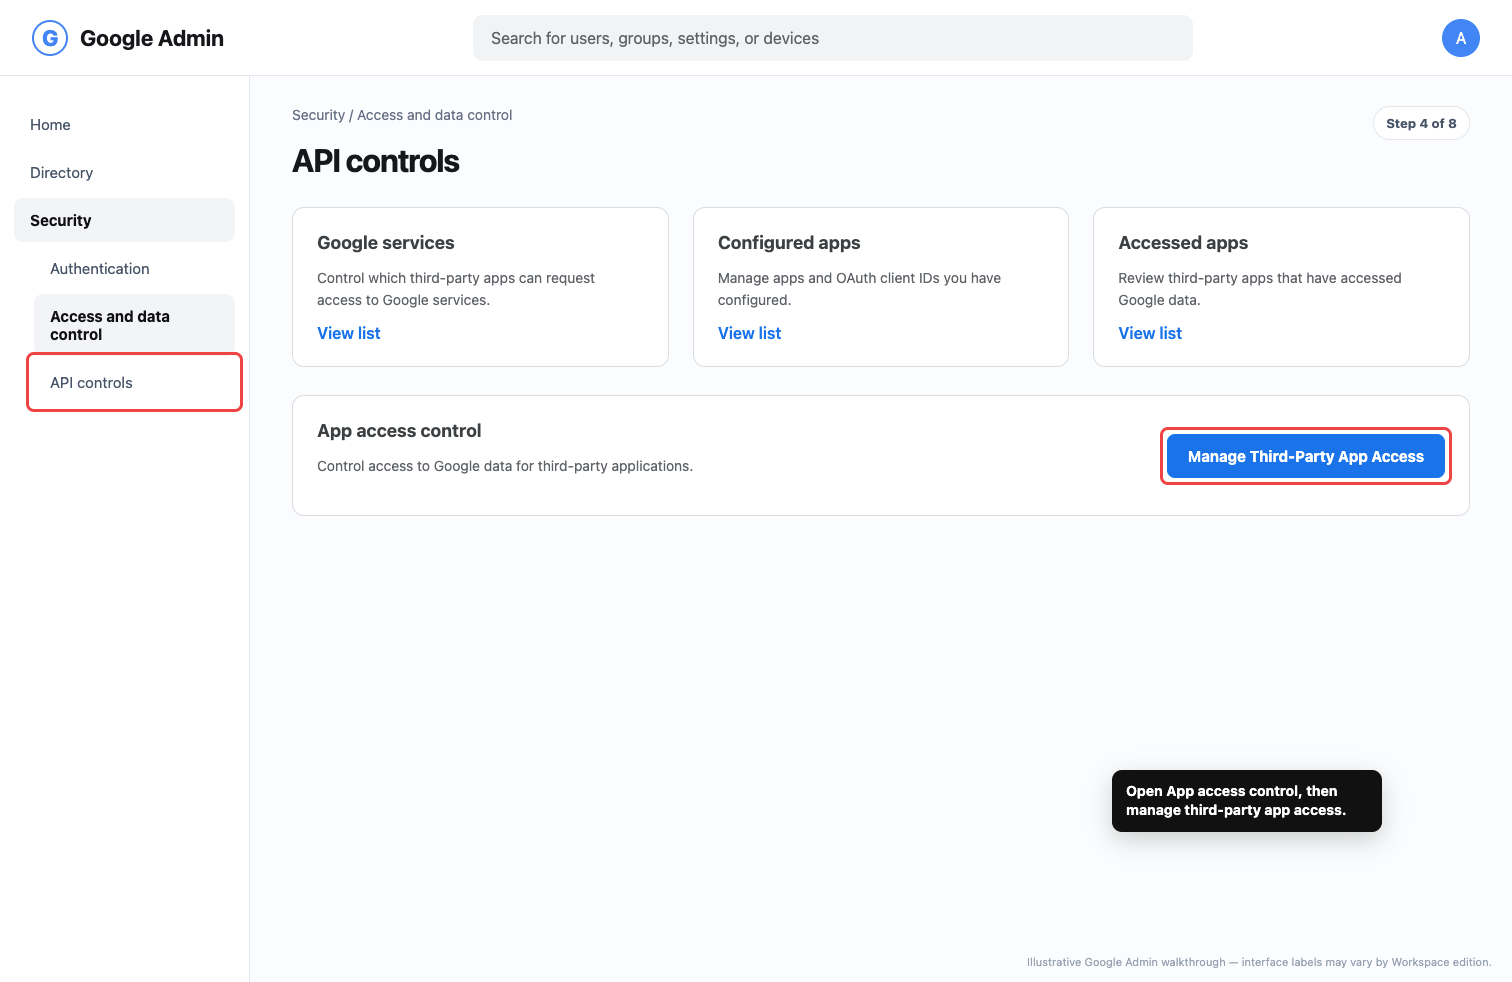Click the Google Admin title text

[152, 38]
